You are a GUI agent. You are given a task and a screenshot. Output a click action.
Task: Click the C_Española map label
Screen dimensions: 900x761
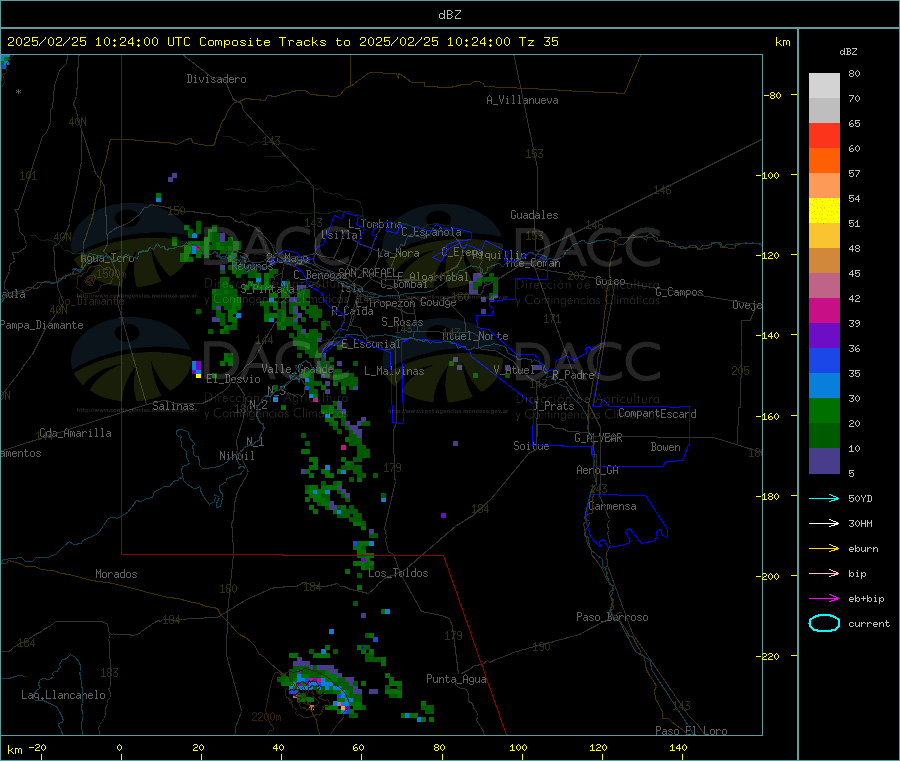pyautogui.click(x=432, y=232)
